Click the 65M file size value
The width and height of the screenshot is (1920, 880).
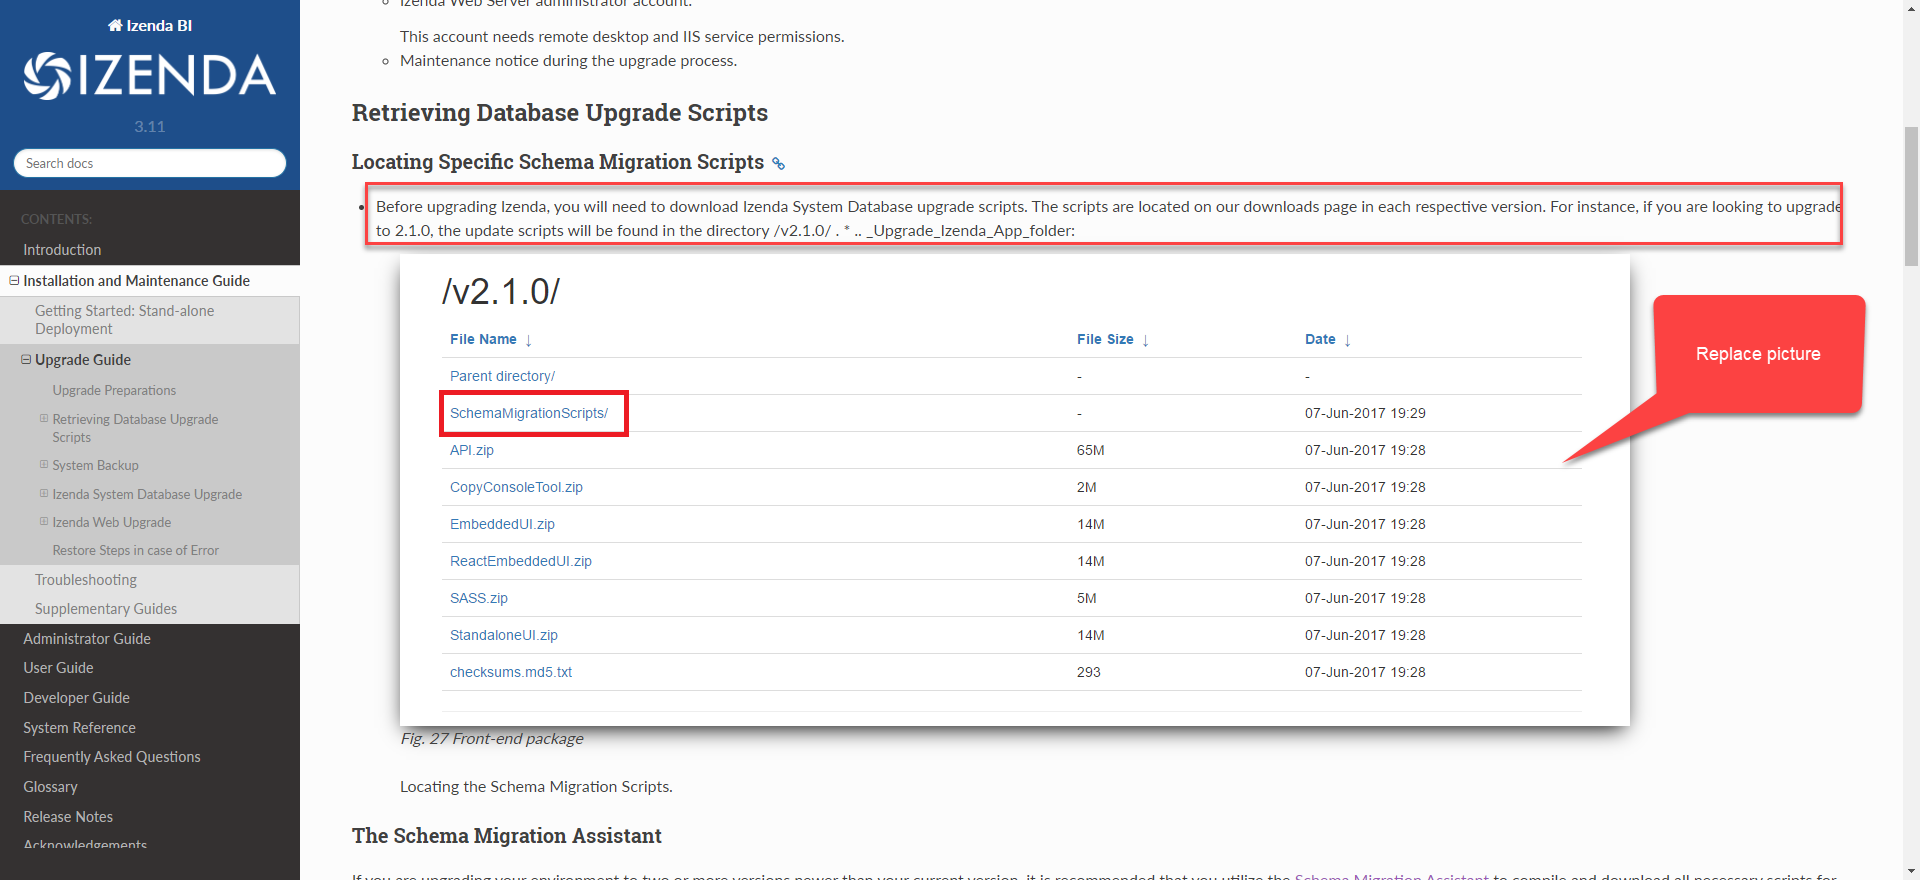tap(1091, 450)
